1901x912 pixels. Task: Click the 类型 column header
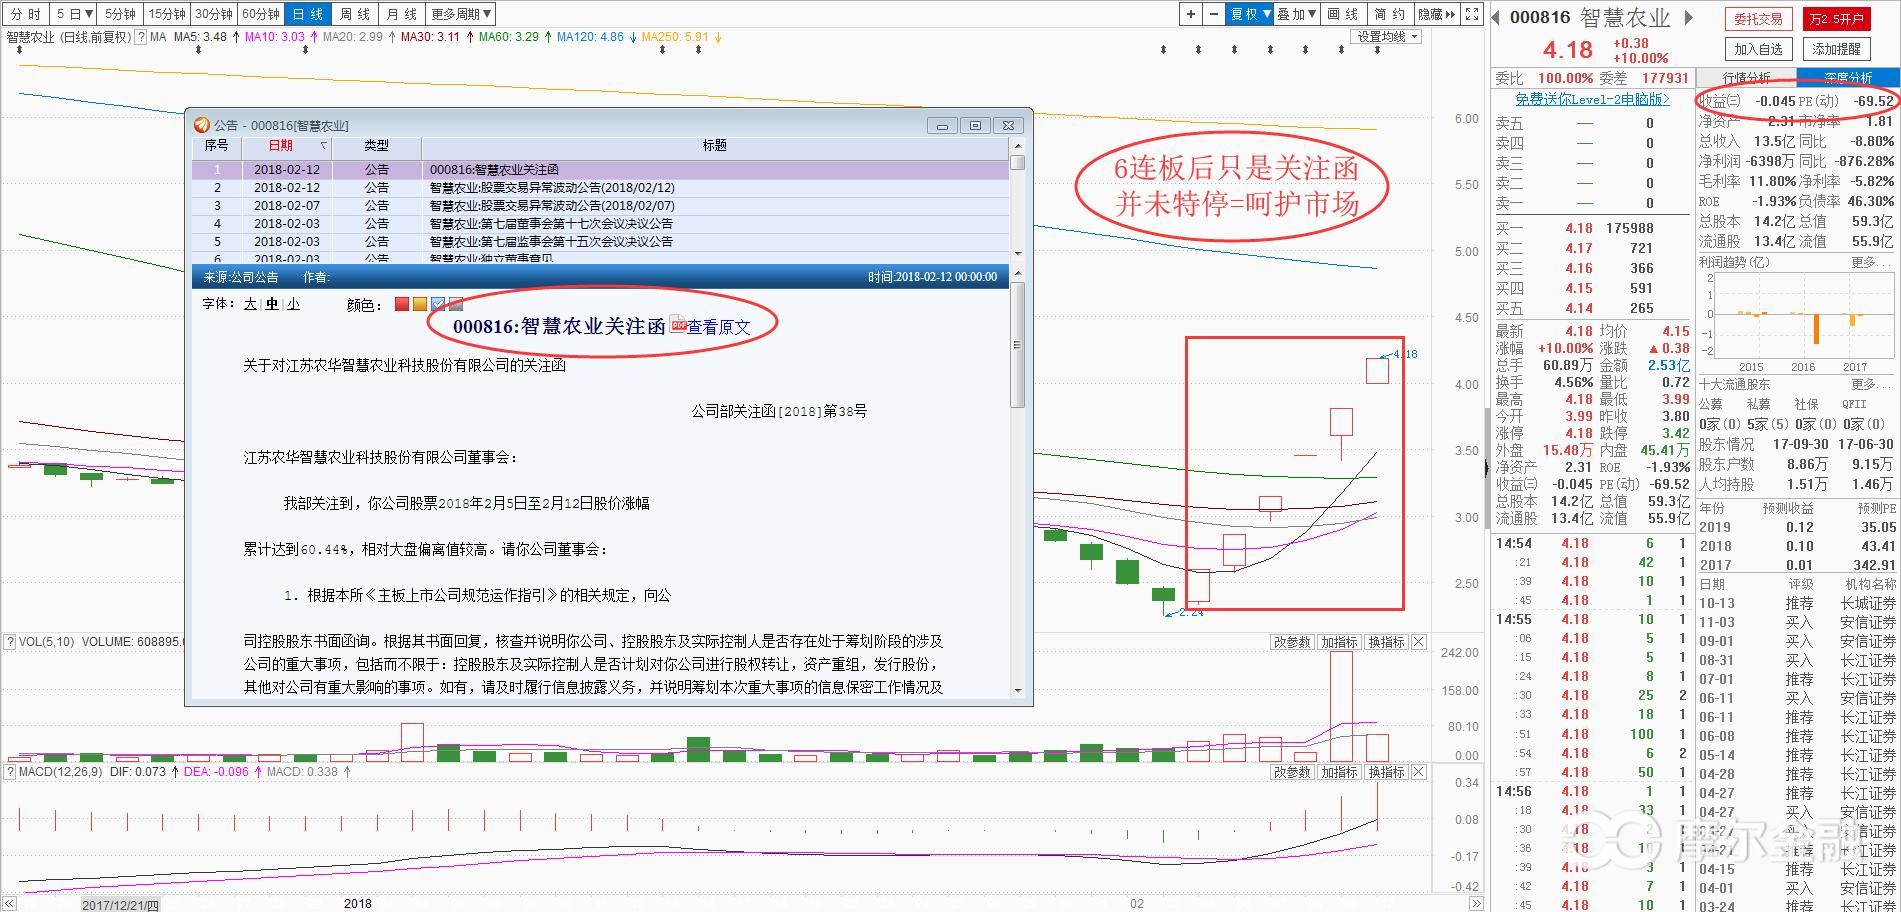[x=376, y=146]
